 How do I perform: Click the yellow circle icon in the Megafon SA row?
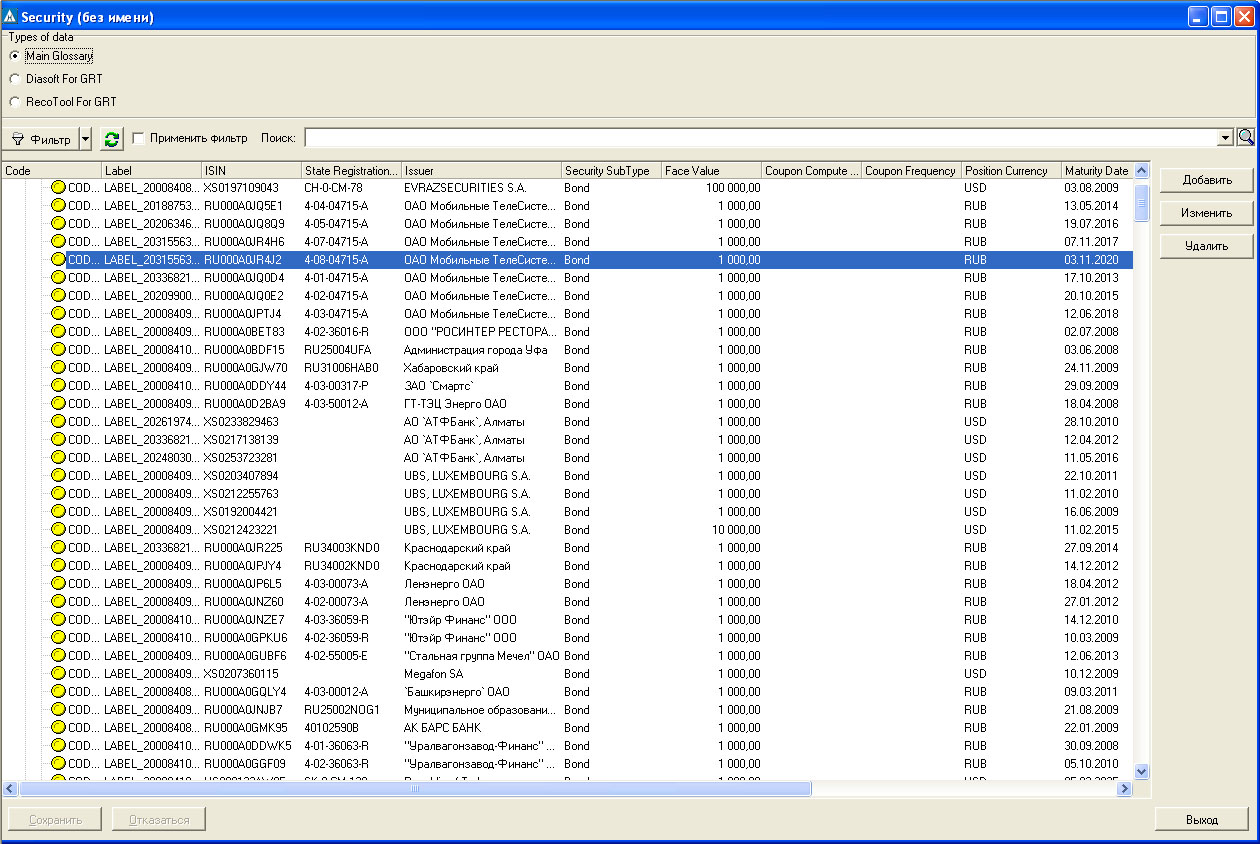(58, 674)
